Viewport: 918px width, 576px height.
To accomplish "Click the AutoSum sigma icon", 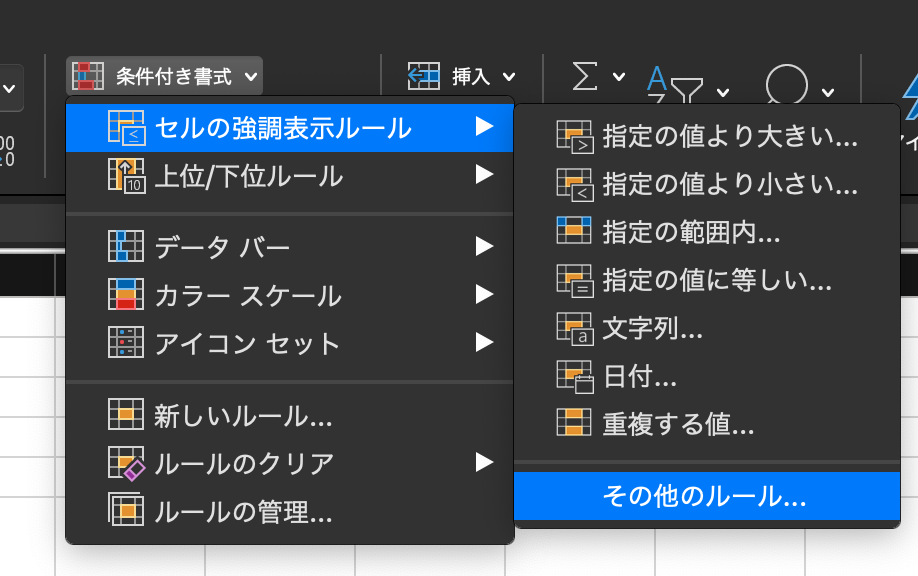I will point(585,76).
